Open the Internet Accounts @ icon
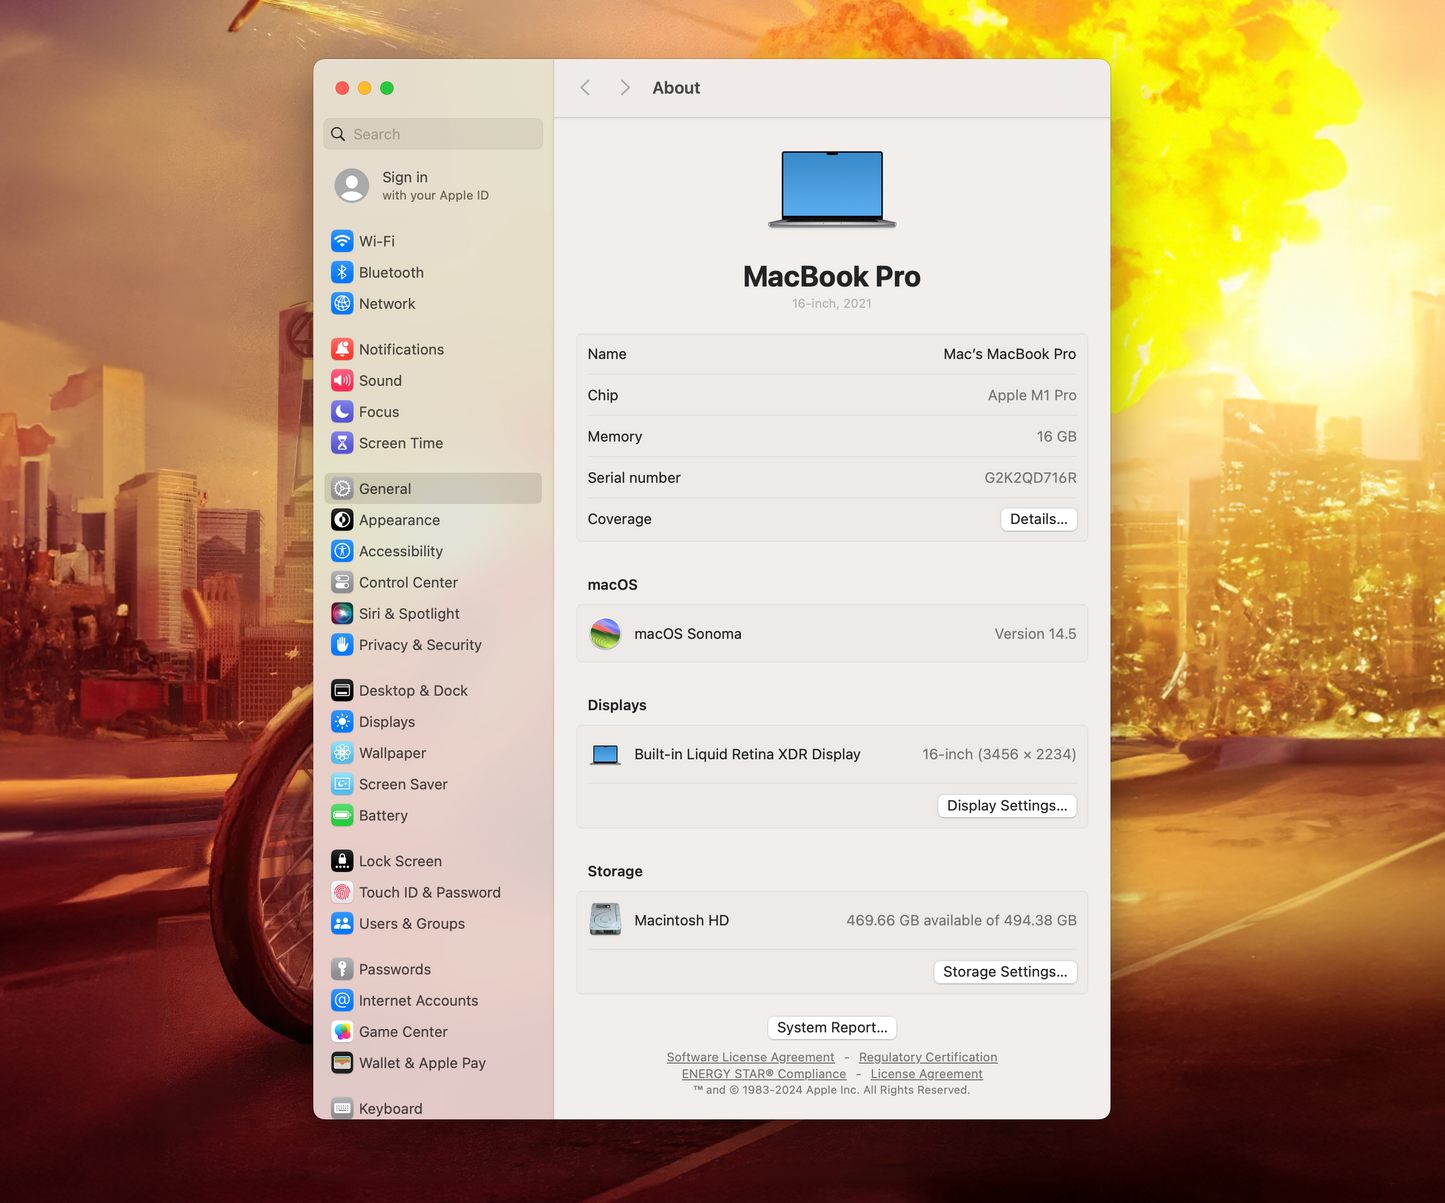Screen dimensions: 1445x1203 click(x=342, y=1000)
